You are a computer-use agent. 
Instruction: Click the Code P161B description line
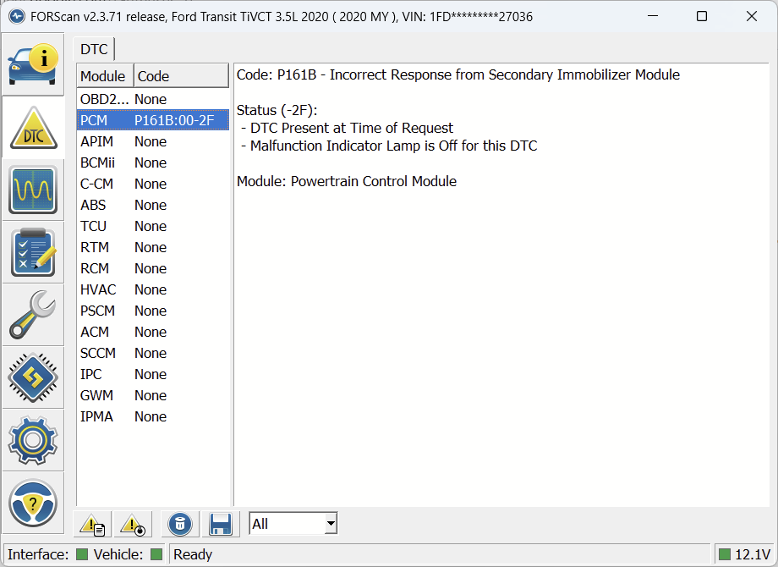point(458,75)
